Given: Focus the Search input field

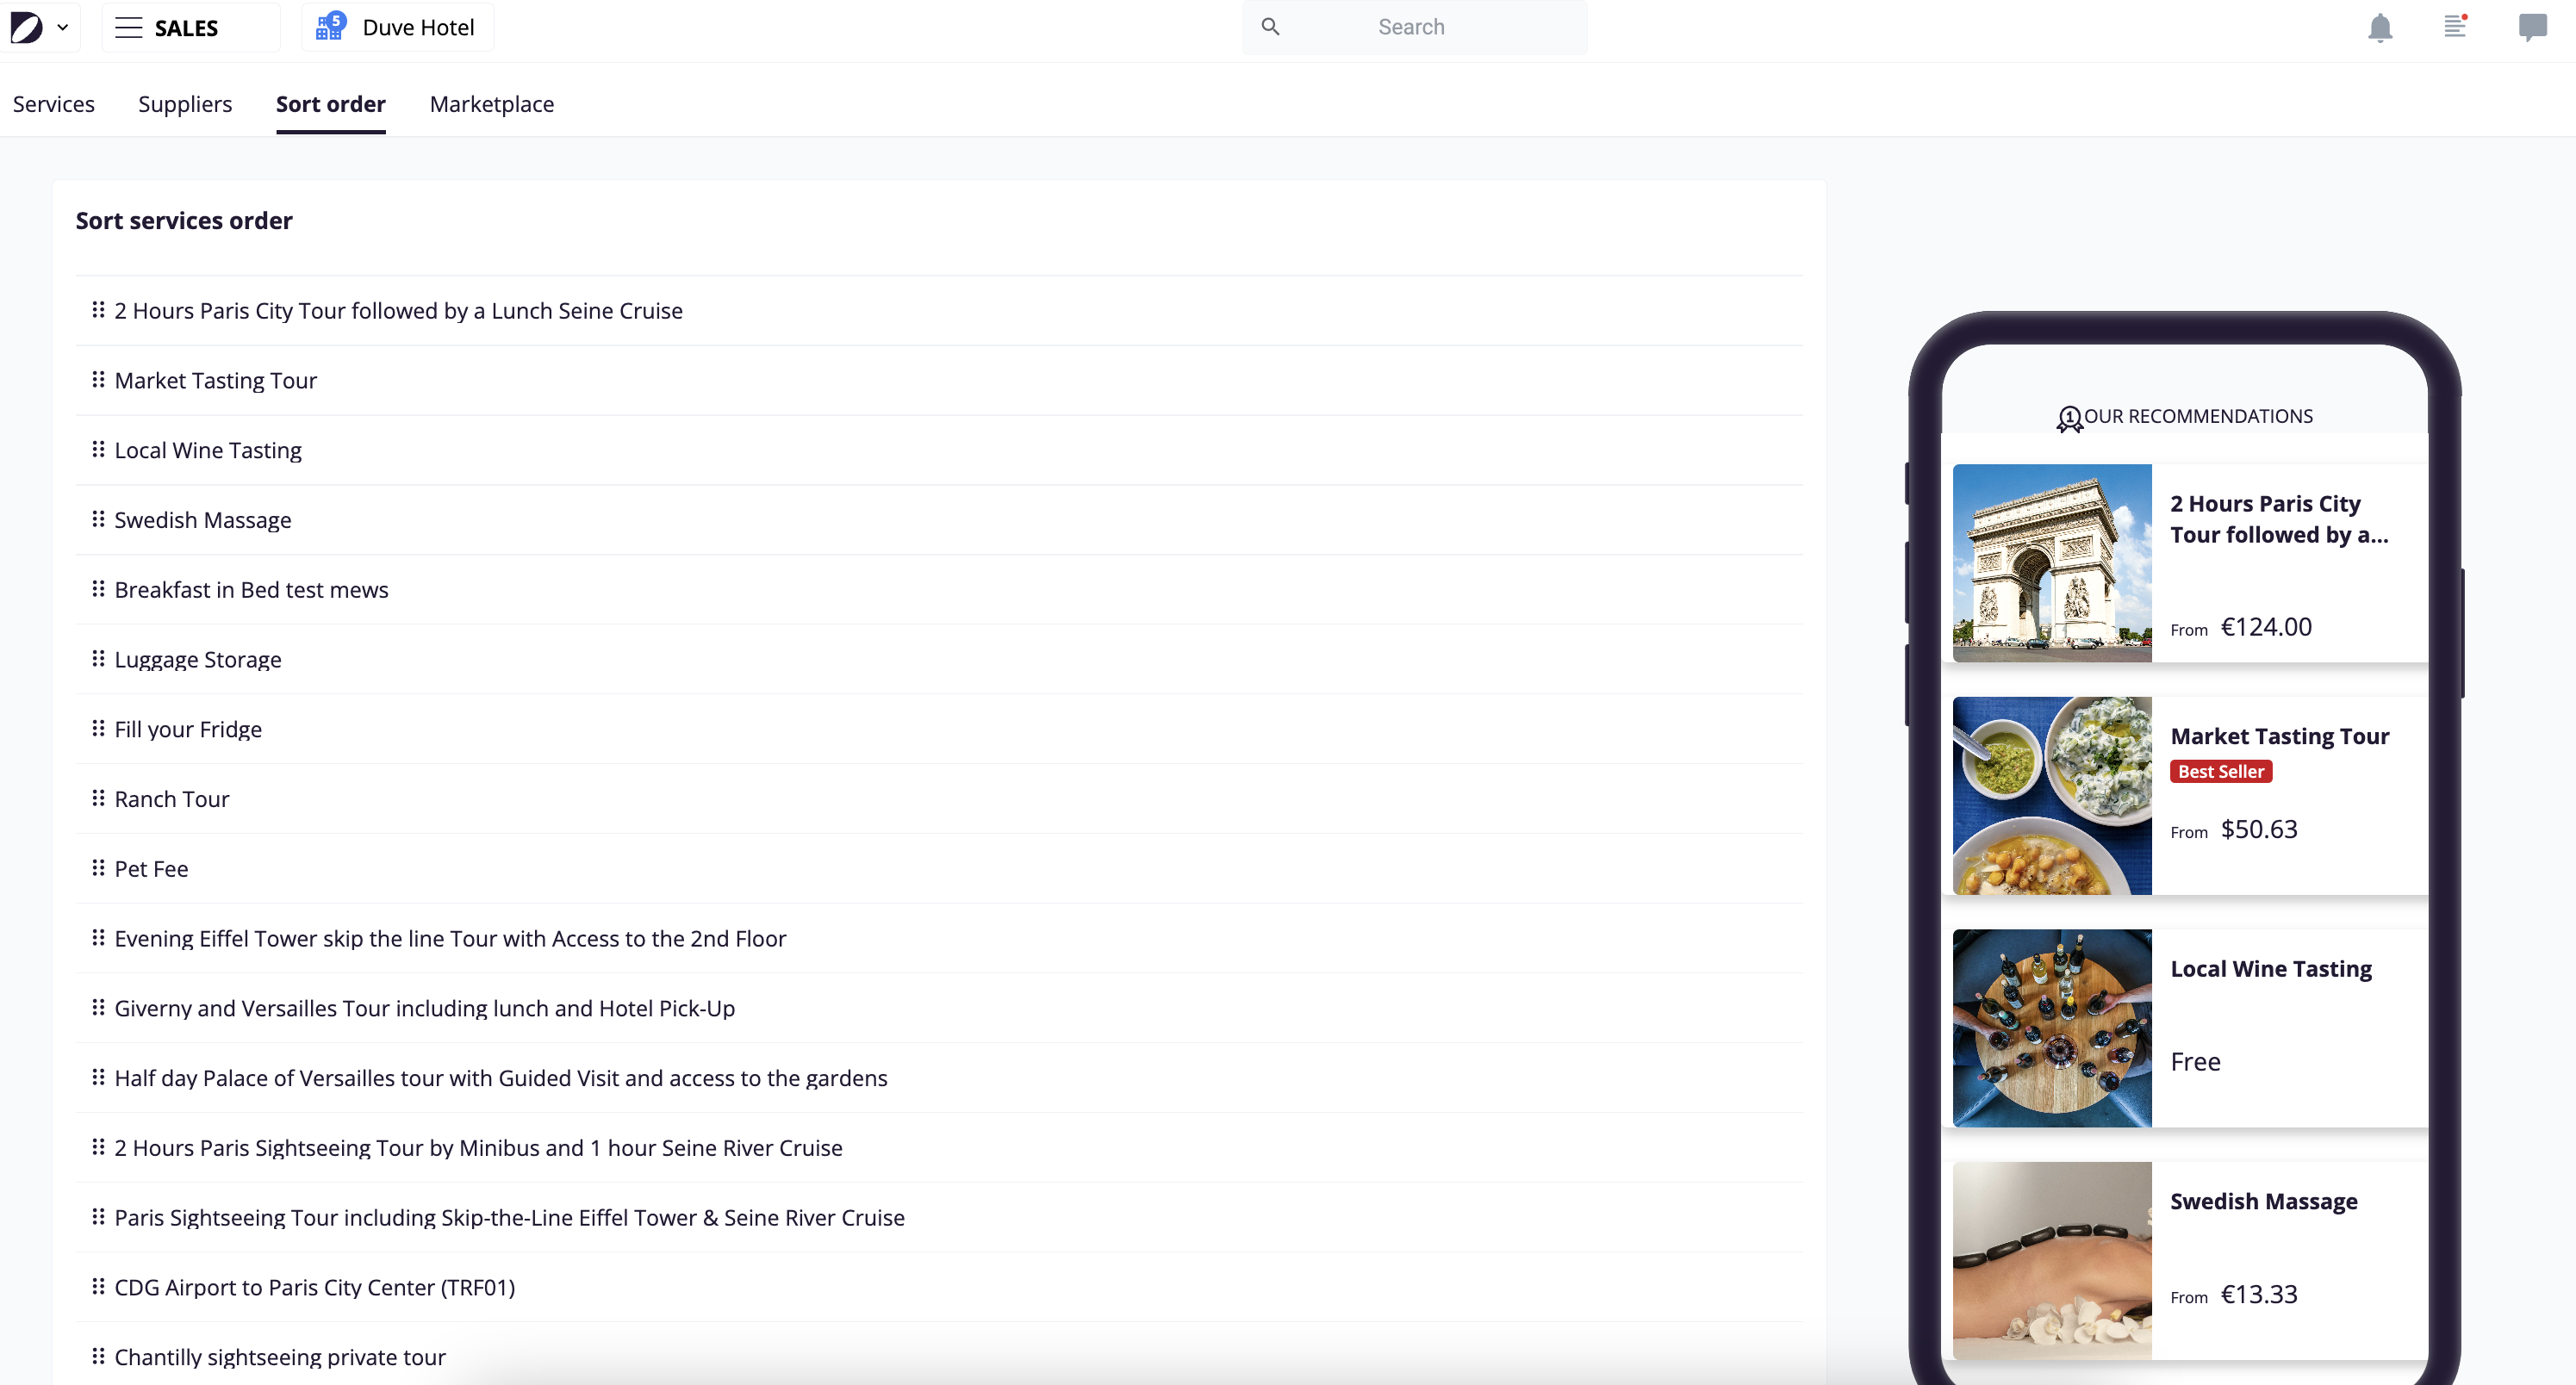Looking at the screenshot, I should [1414, 27].
